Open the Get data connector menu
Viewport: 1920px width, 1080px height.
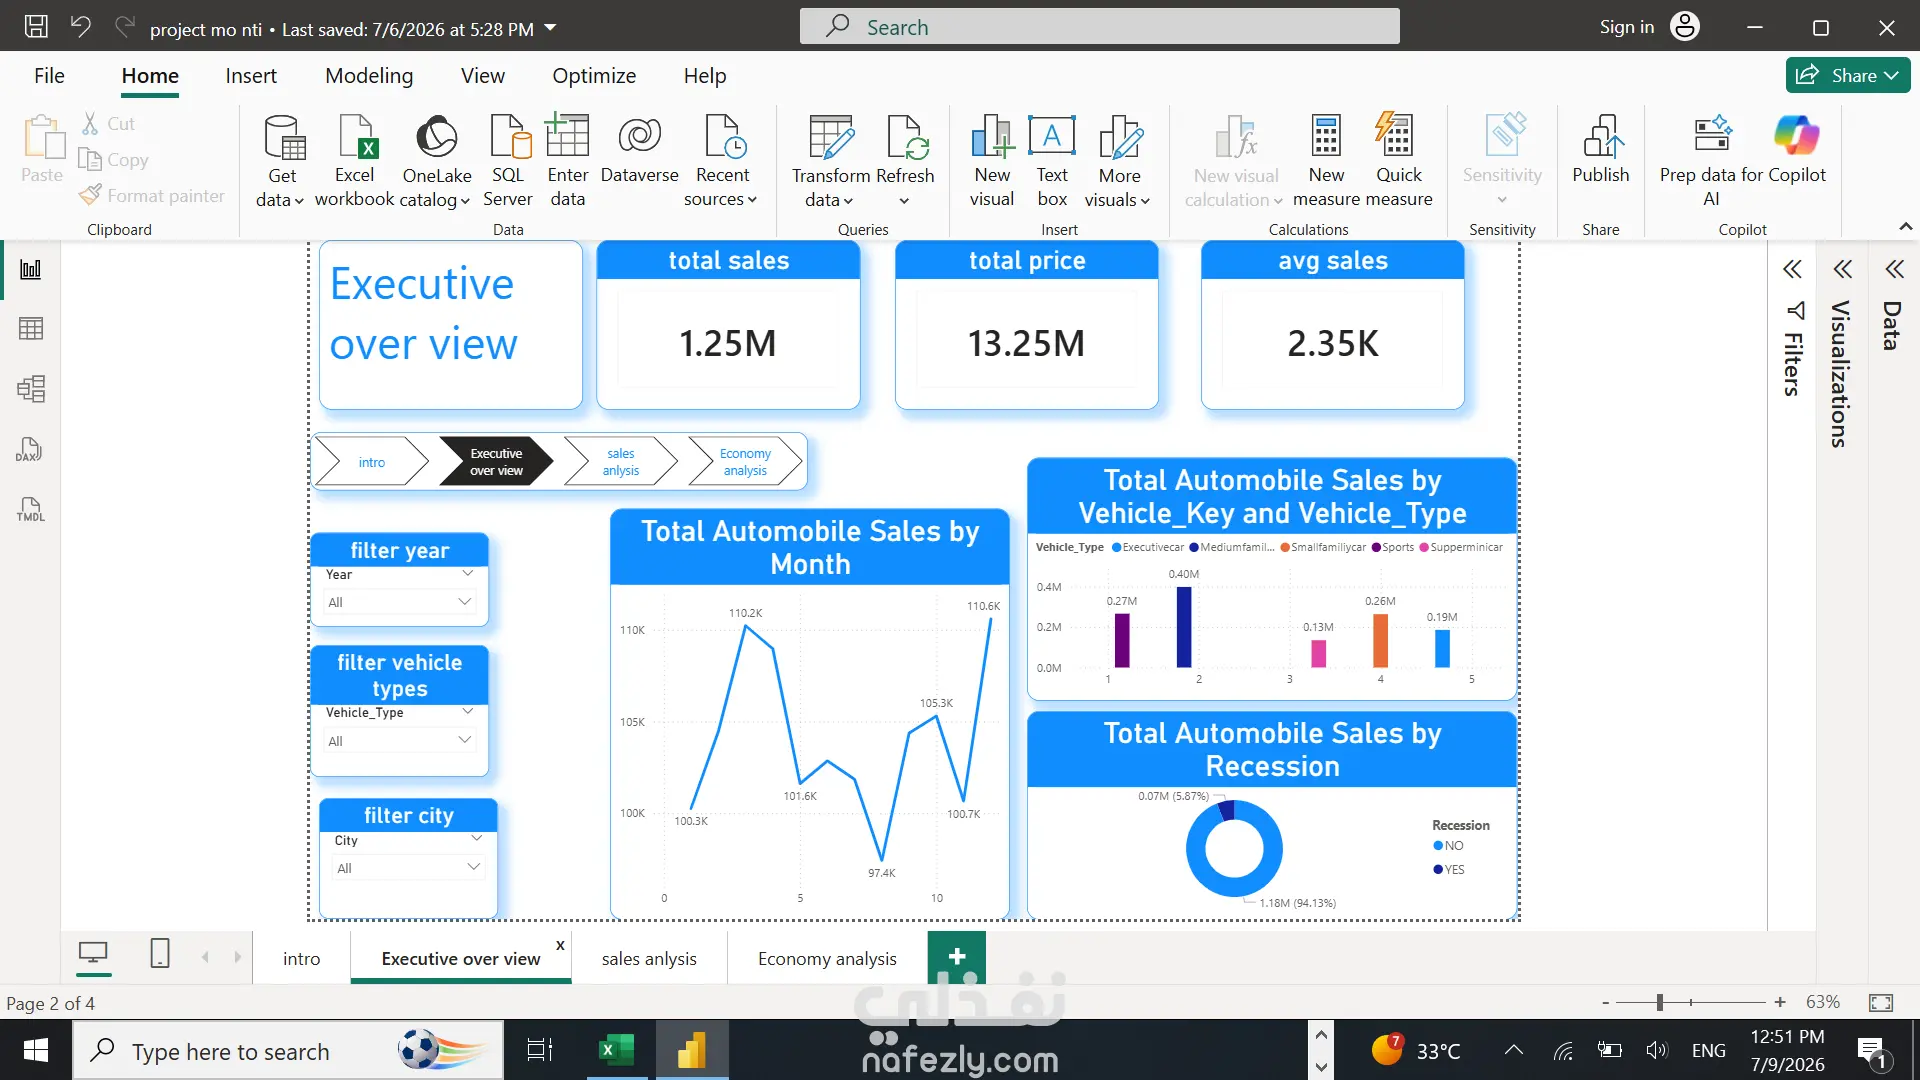click(279, 160)
